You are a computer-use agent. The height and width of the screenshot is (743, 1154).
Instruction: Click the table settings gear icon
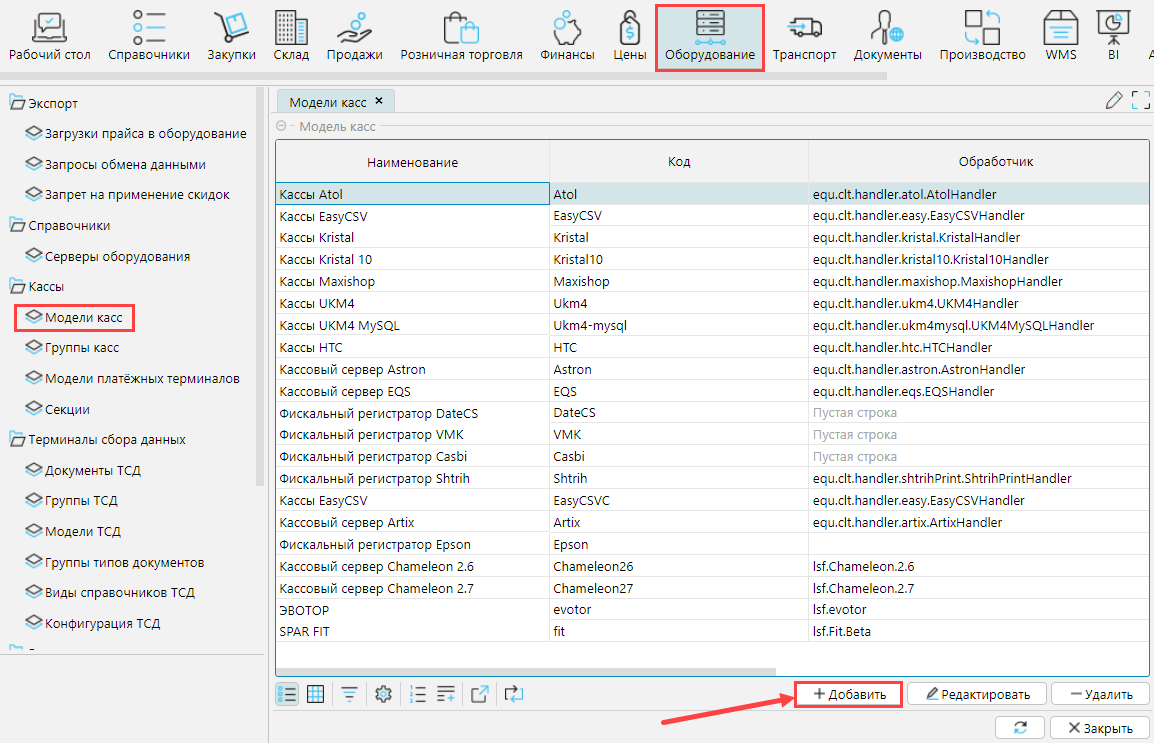(382, 694)
